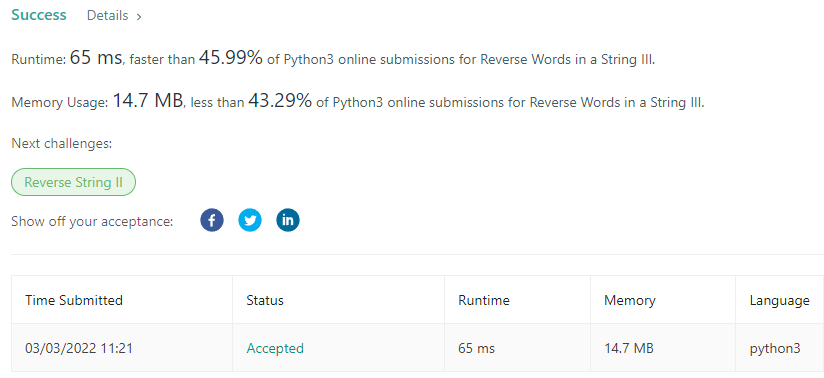Open the Details link

(107, 16)
